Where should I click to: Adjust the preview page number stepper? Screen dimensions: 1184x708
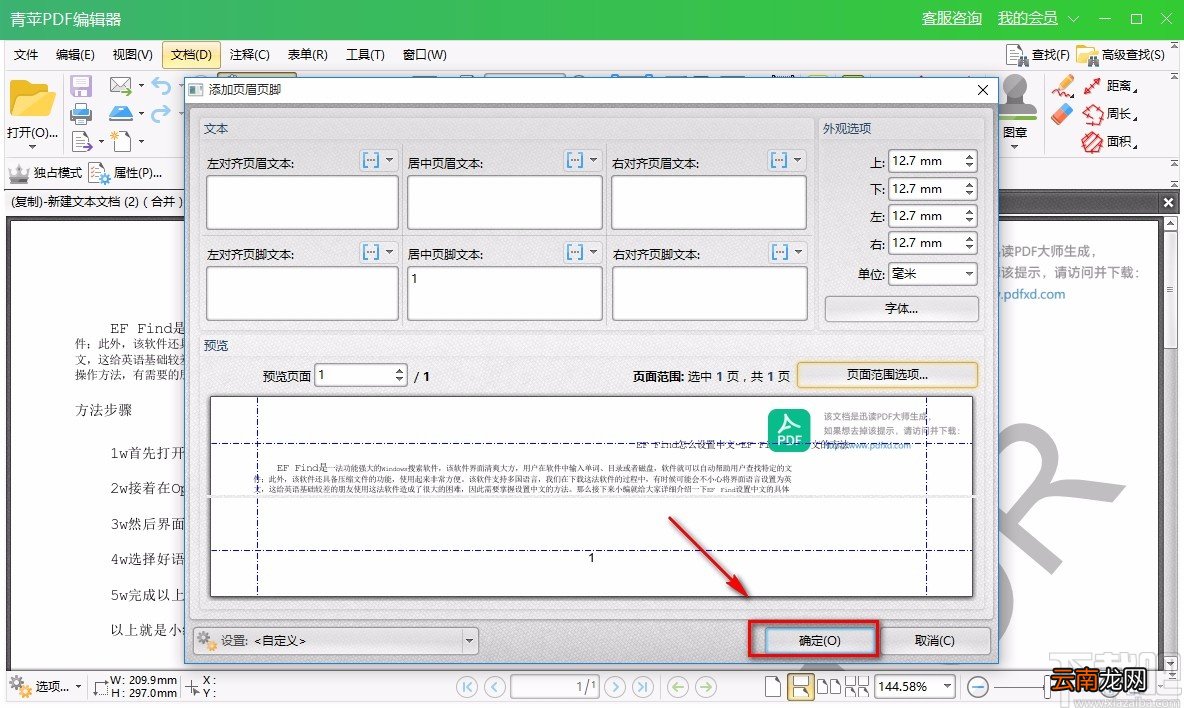coord(399,375)
